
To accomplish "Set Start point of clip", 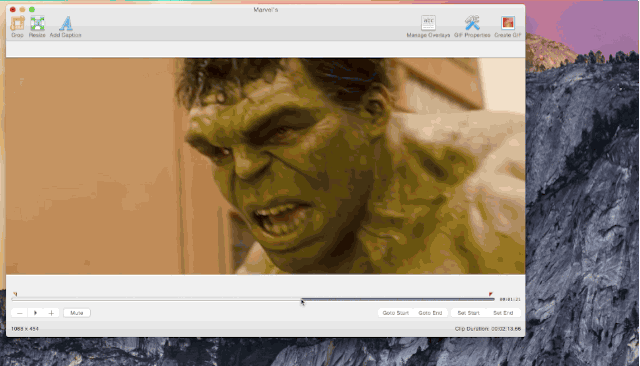I will [468, 313].
